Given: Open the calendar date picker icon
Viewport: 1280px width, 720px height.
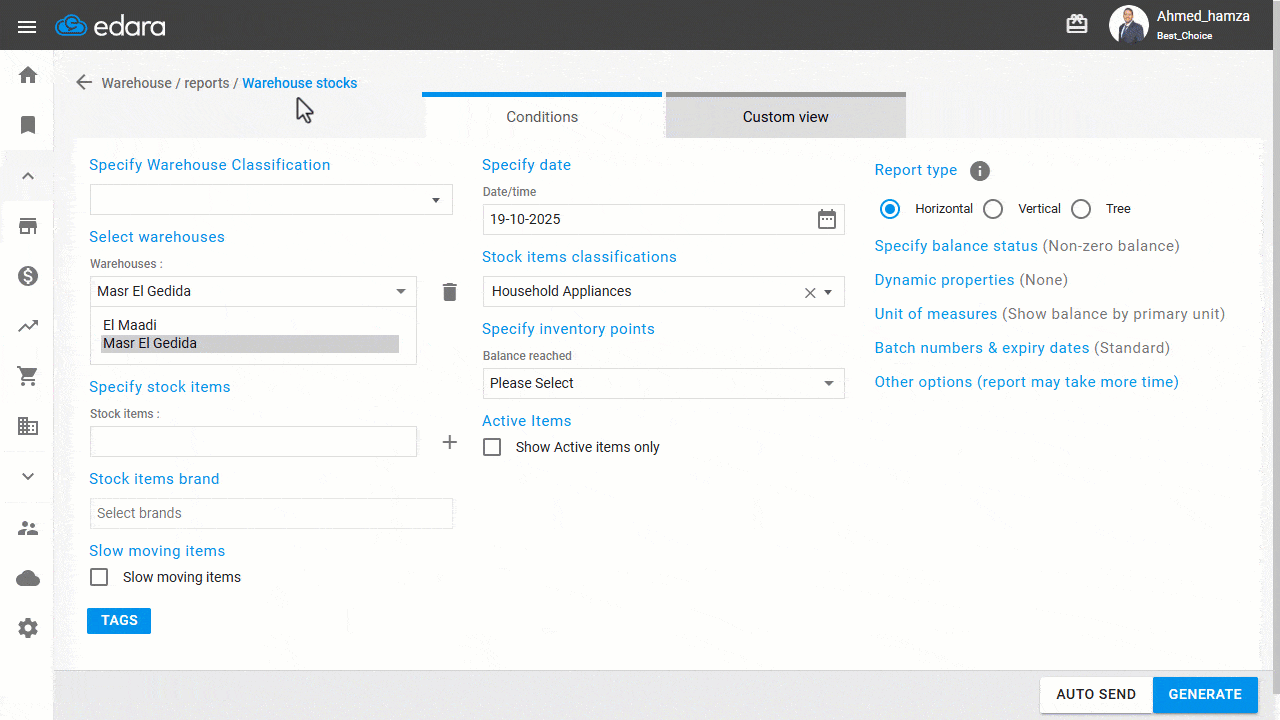Looking at the screenshot, I should tap(826, 220).
